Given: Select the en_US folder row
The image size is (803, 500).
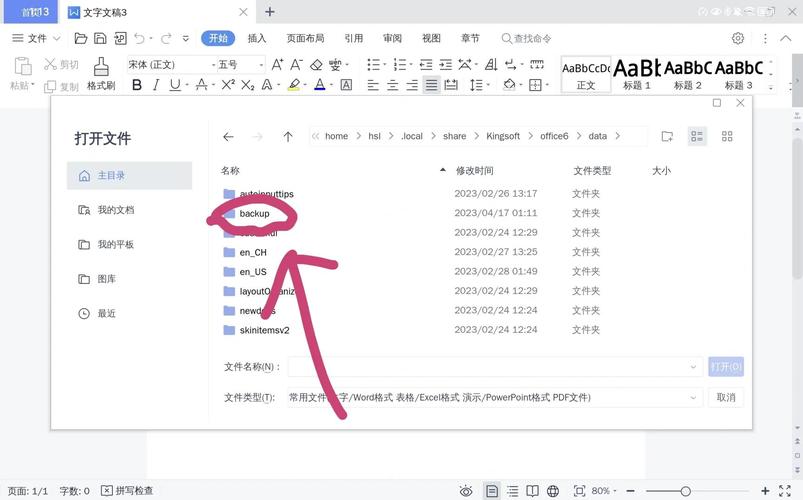Looking at the screenshot, I should (x=411, y=272).
